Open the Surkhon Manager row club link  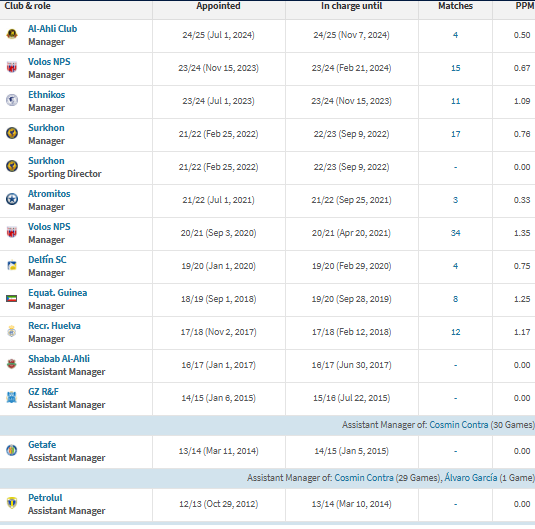point(46,128)
